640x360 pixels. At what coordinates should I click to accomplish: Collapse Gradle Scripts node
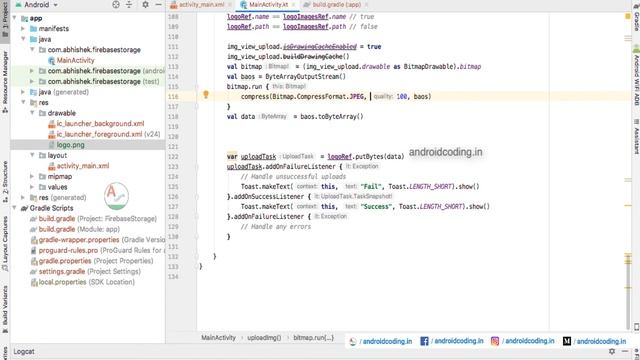pyautogui.click(x=15, y=208)
